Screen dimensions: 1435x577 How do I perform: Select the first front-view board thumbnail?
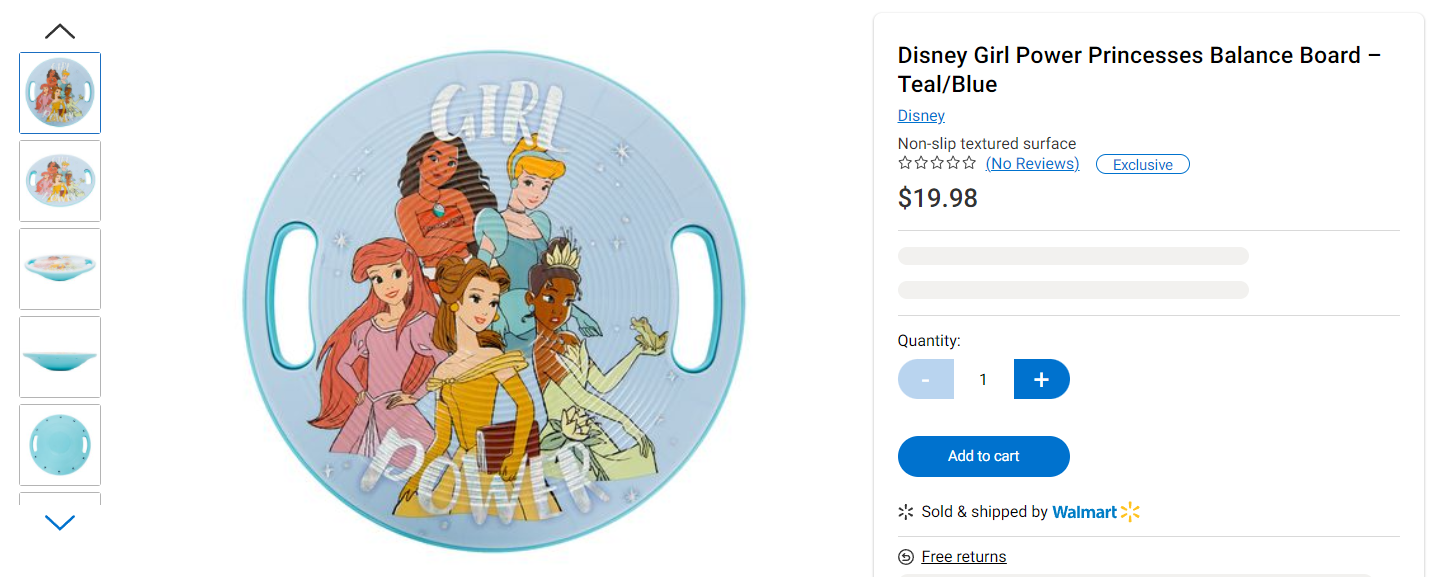pyautogui.click(x=60, y=93)
